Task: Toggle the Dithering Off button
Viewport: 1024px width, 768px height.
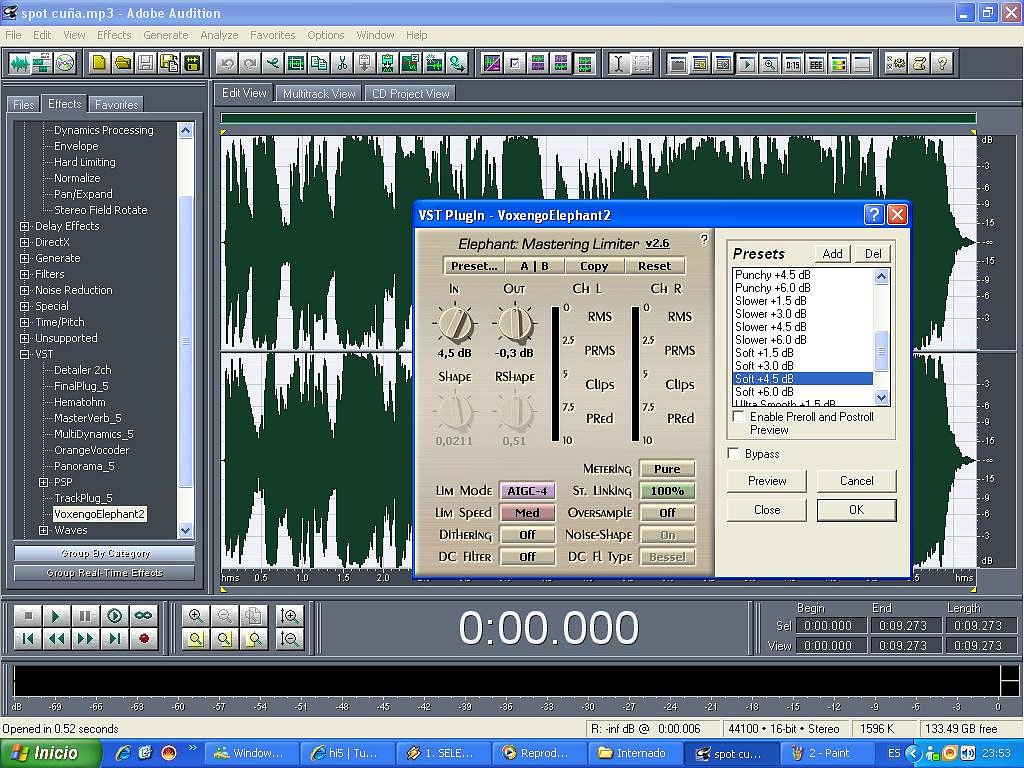Action: (x=527, y=535)
